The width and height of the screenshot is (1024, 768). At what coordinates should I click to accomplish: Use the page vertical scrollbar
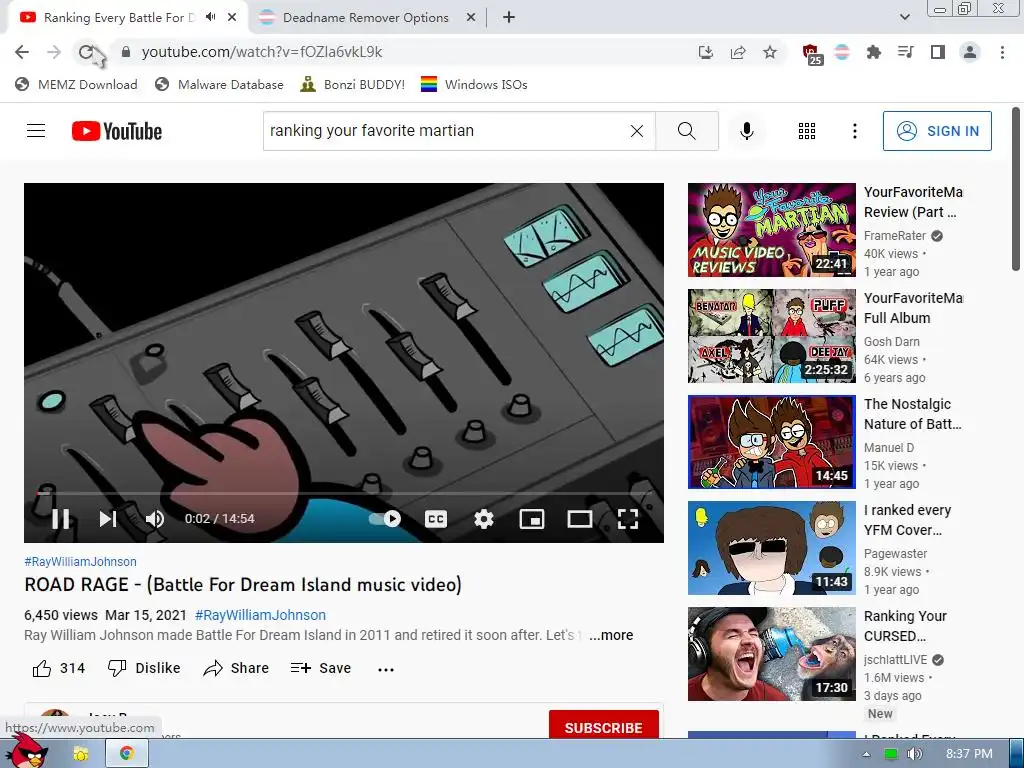click(x=1016, y=189)
